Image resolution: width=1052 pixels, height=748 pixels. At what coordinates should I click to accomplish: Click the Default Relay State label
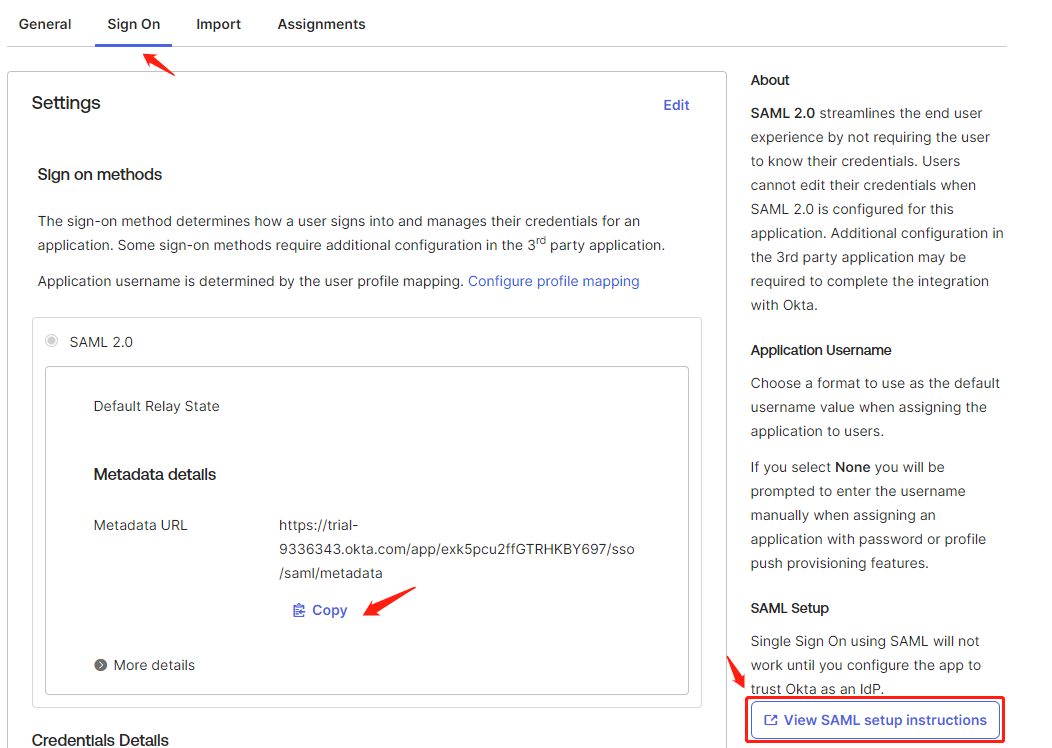[x=156, y=407]
